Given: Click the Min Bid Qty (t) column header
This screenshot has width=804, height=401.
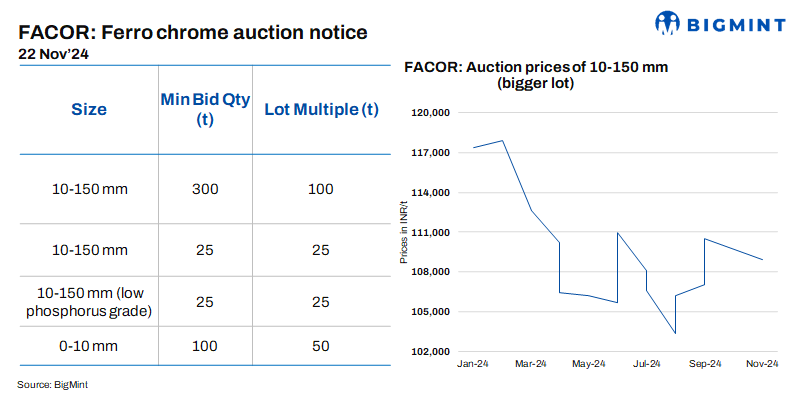Looking at the screenshot, I should pos(204,109).
